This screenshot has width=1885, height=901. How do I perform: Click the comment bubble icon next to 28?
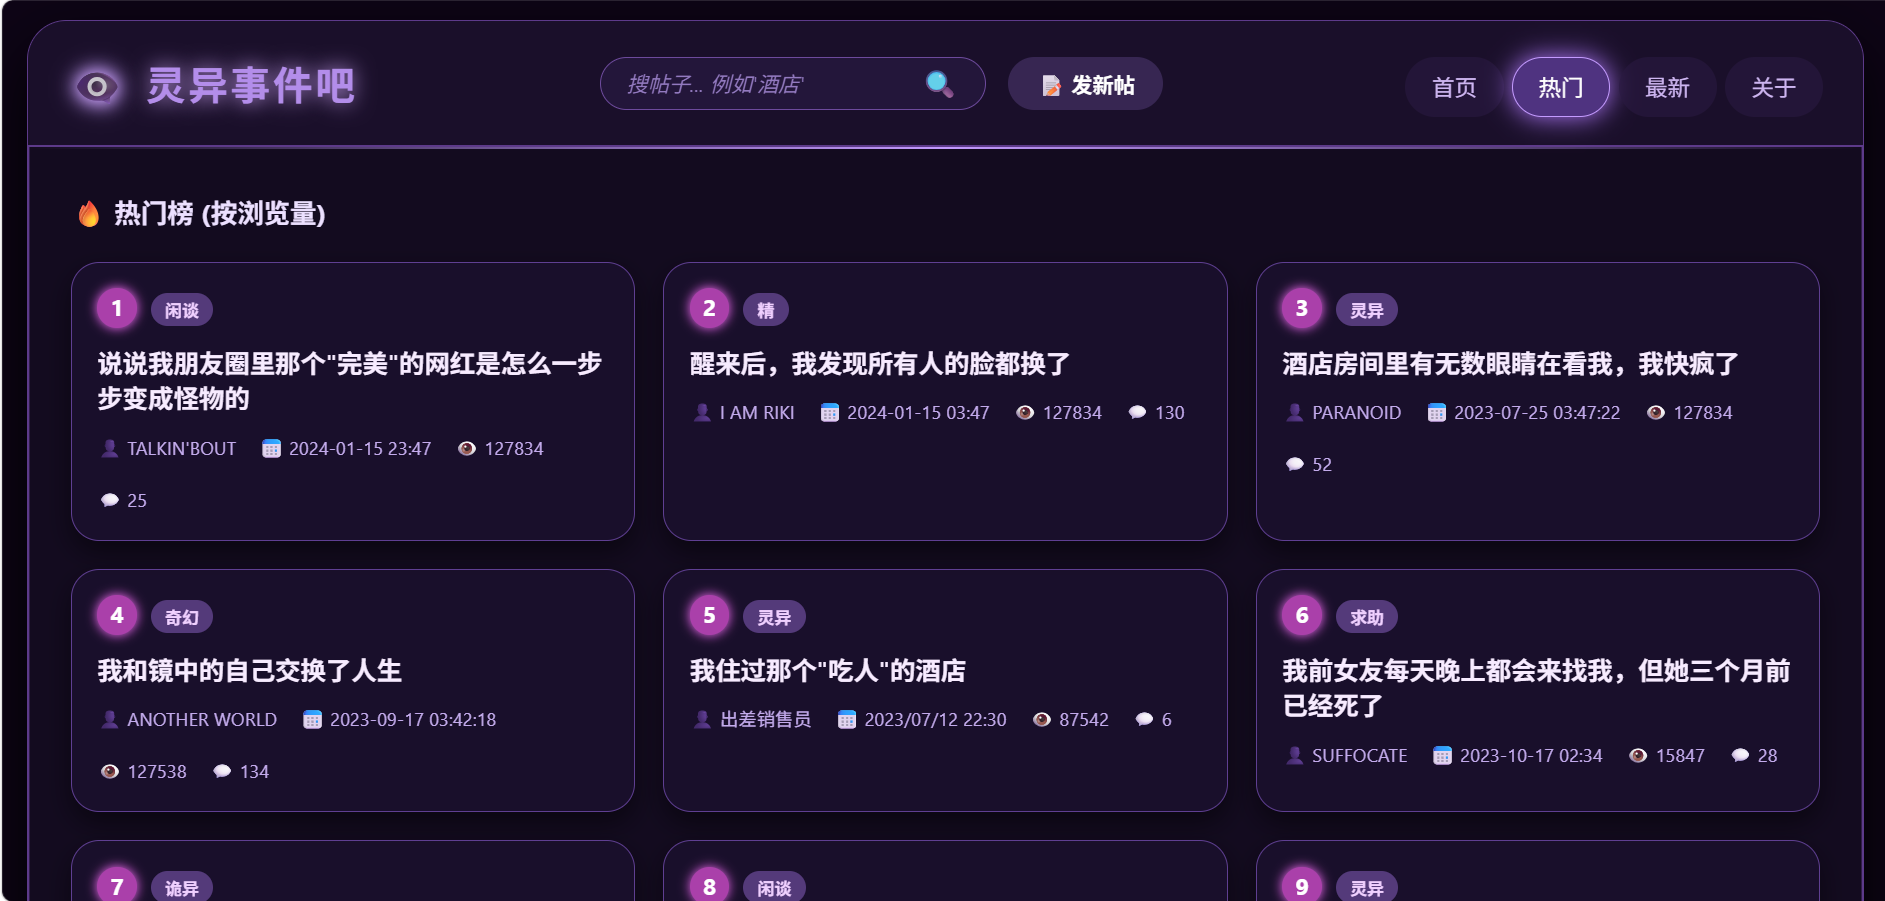pyautogui.click(x=1740, y=756)
